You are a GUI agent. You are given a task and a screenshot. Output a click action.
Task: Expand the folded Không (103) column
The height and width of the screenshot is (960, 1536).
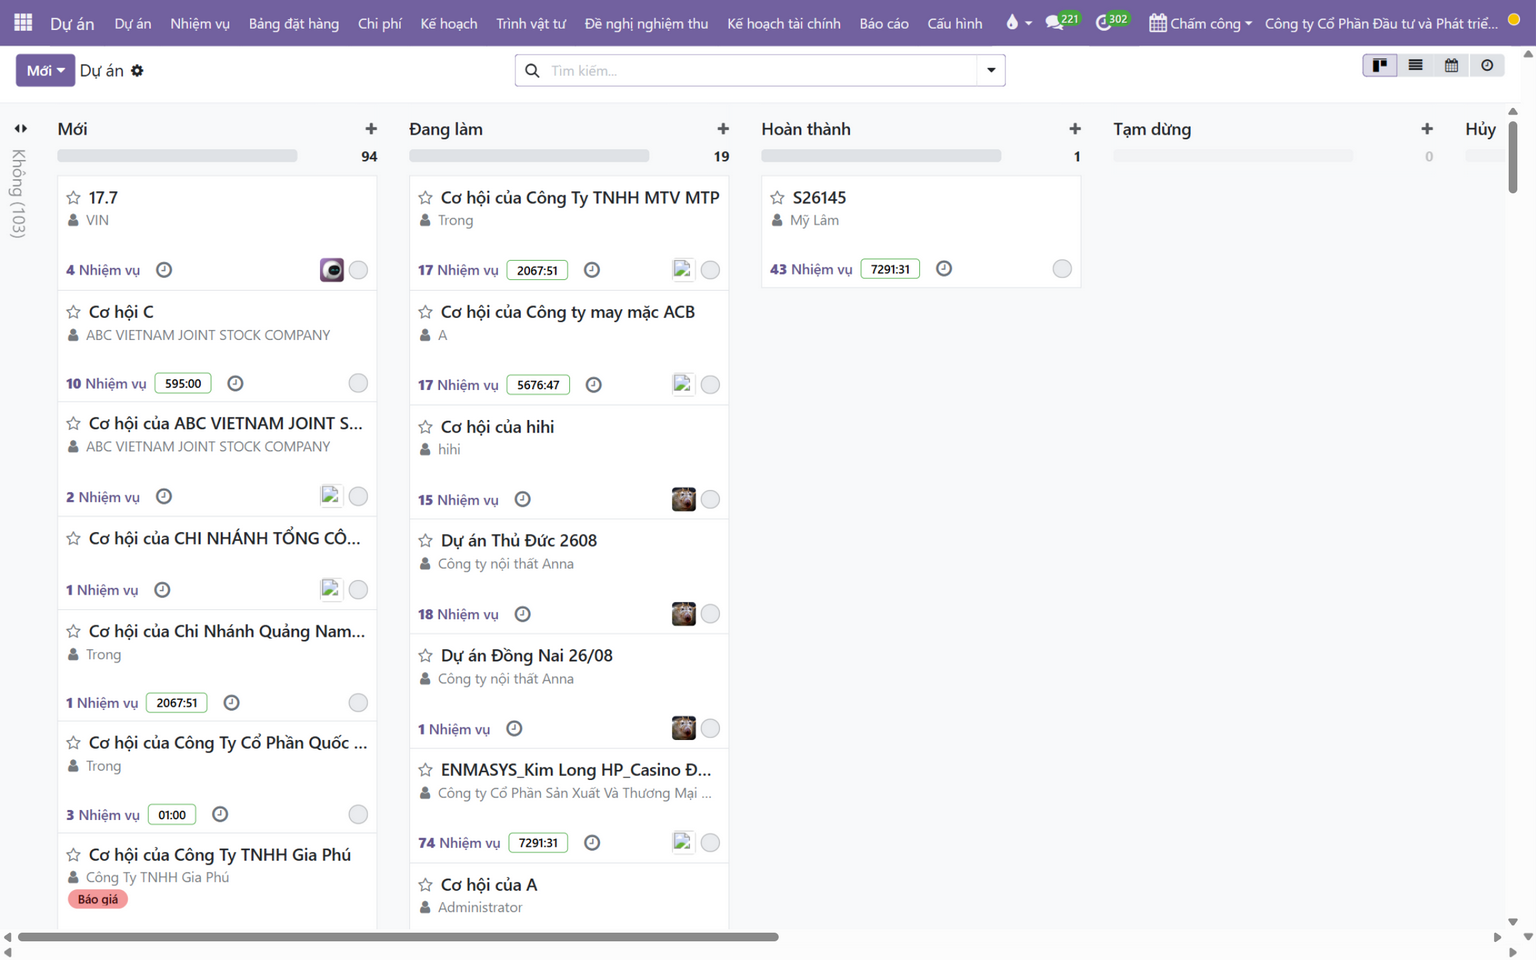point(20,129)
